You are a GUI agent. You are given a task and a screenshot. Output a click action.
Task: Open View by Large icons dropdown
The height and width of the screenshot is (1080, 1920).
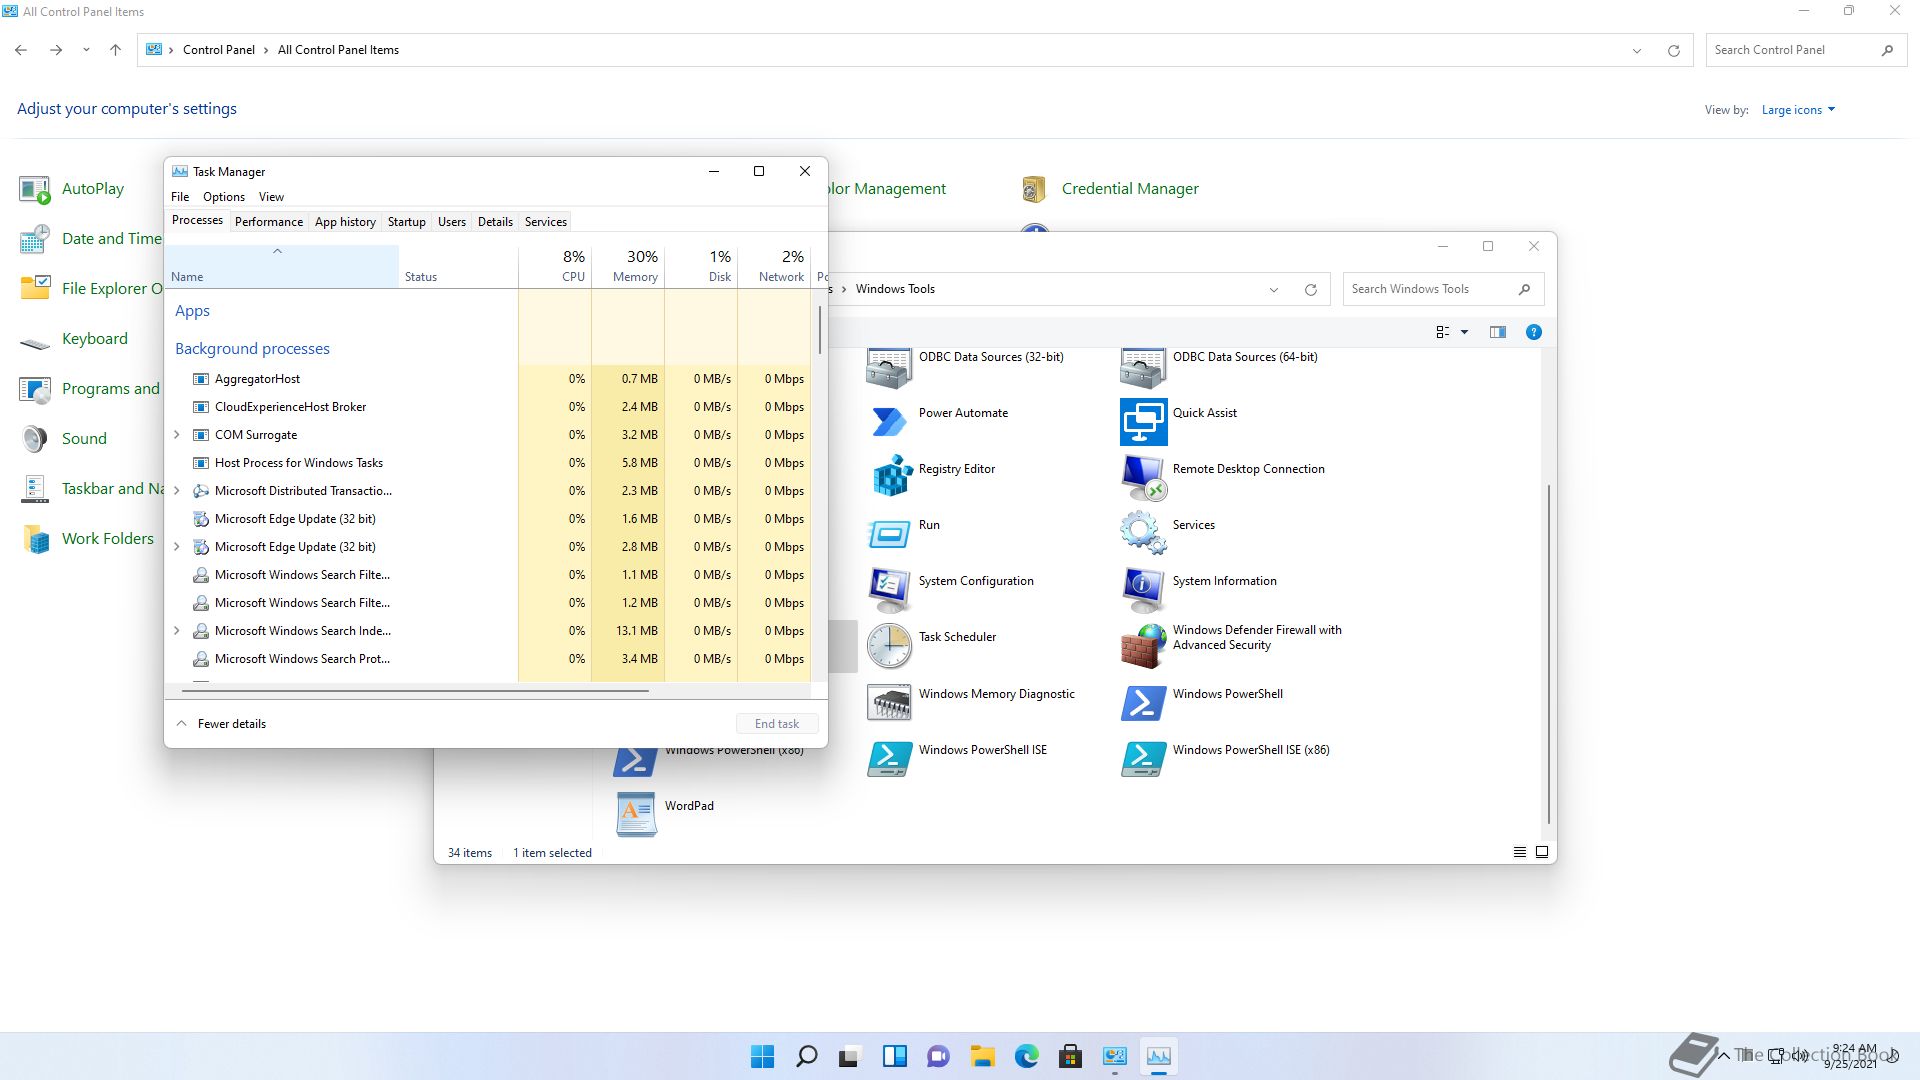[1798, 110]
